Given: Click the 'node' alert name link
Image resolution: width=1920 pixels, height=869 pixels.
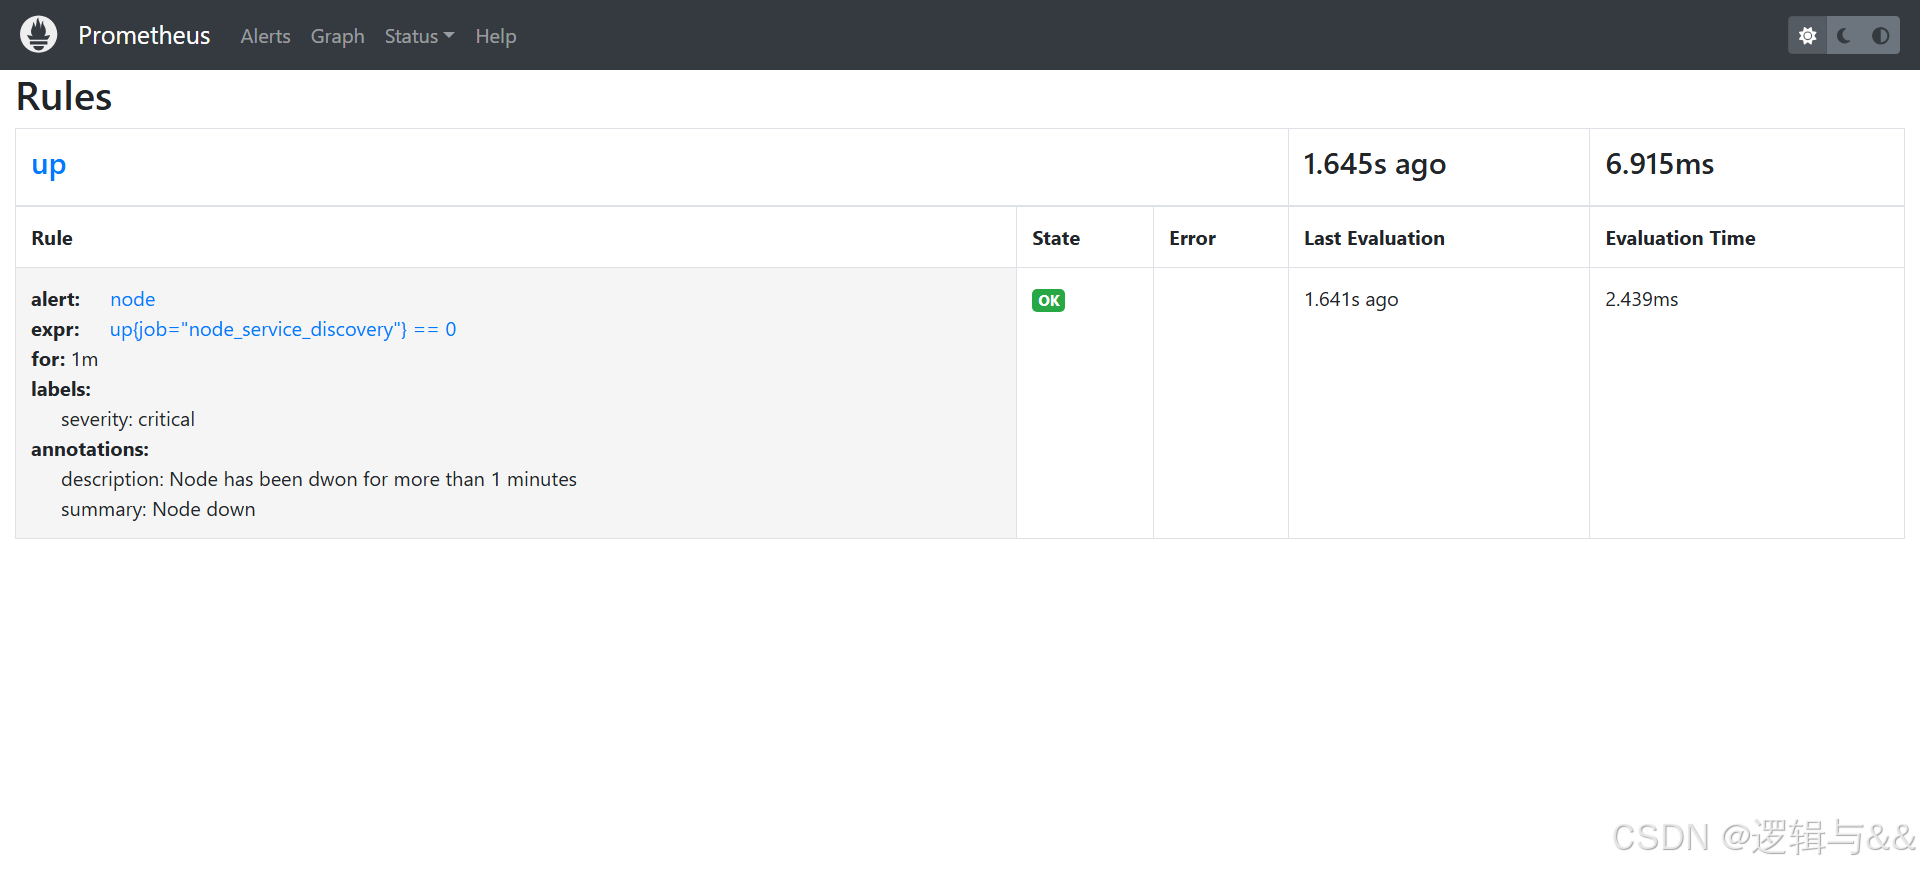Looking at the screenshot, I should (x=132, y=299).
